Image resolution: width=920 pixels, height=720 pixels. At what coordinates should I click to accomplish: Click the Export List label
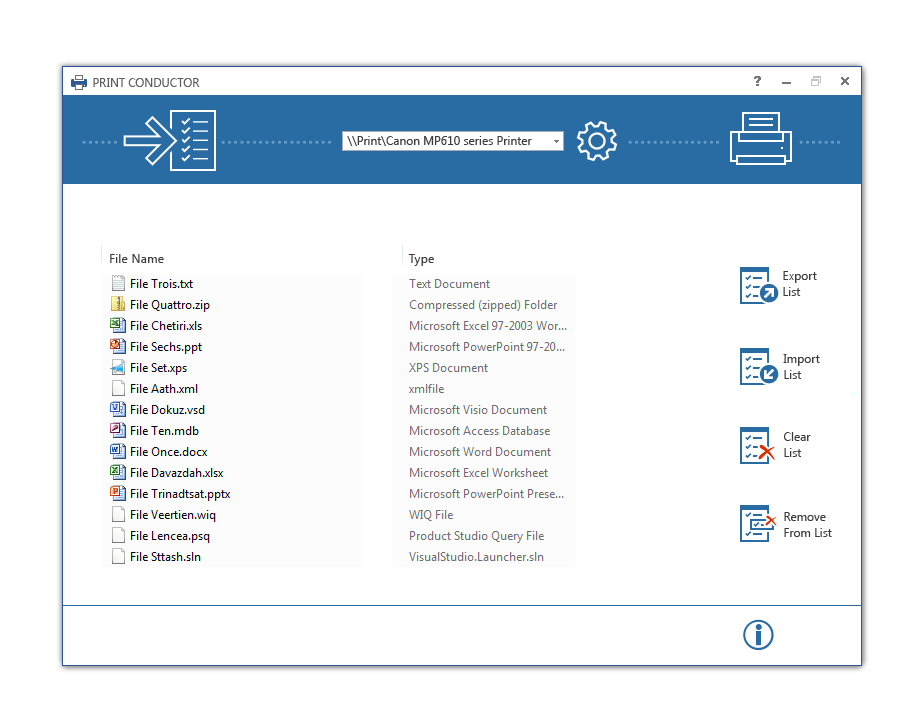click(799, 284)
